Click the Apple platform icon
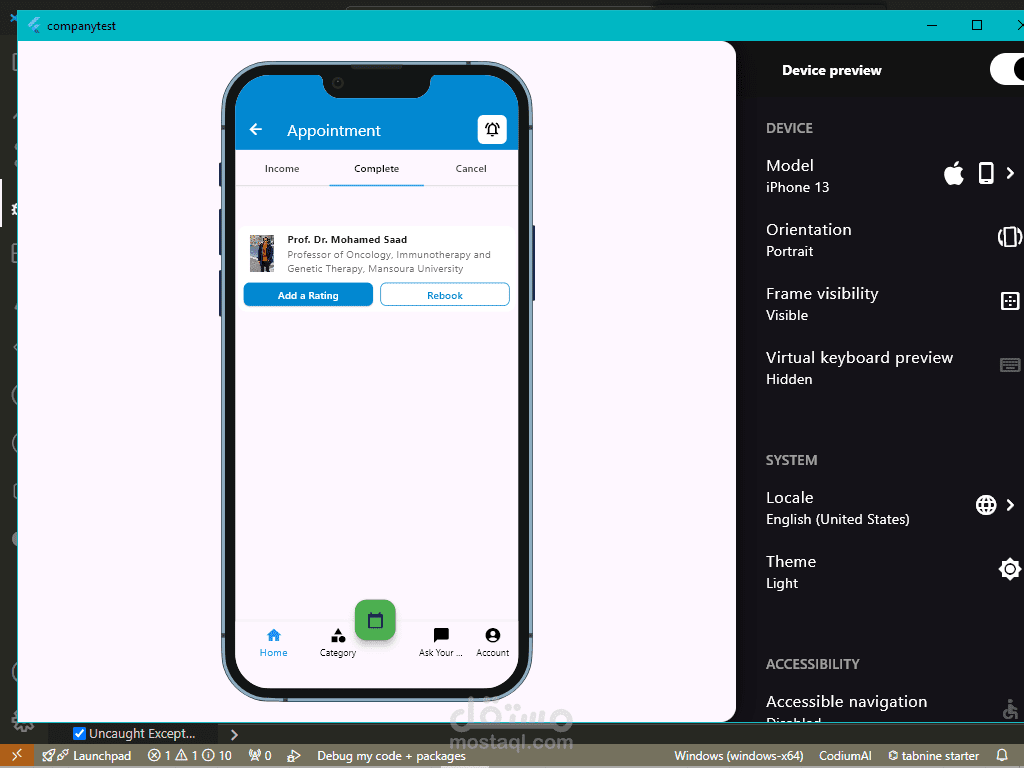The width and height of the screenshot is (1024, 768). click(953, 173)
